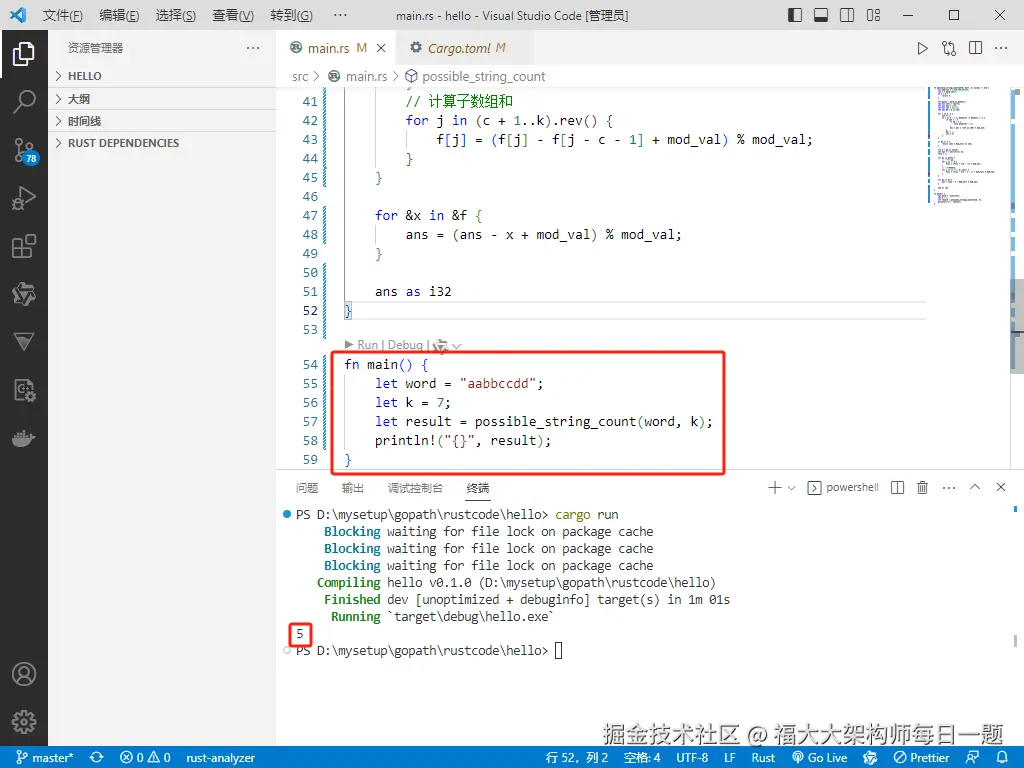Switch to the 问题 problems tab
1024x768 pixels.
pos(307,488)
